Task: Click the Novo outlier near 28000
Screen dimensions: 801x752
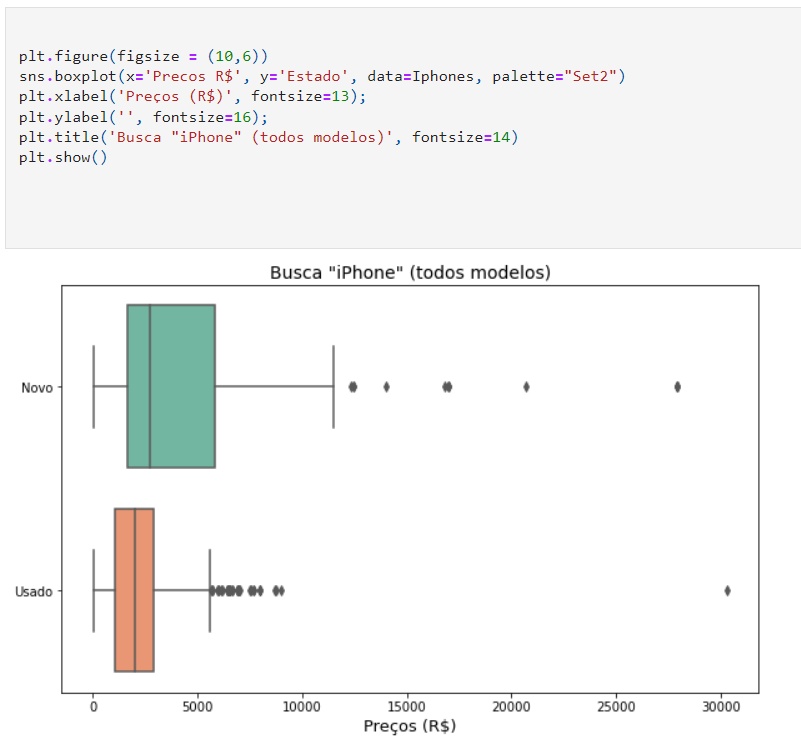Action: pyautogui.click(x=677, y=387)
